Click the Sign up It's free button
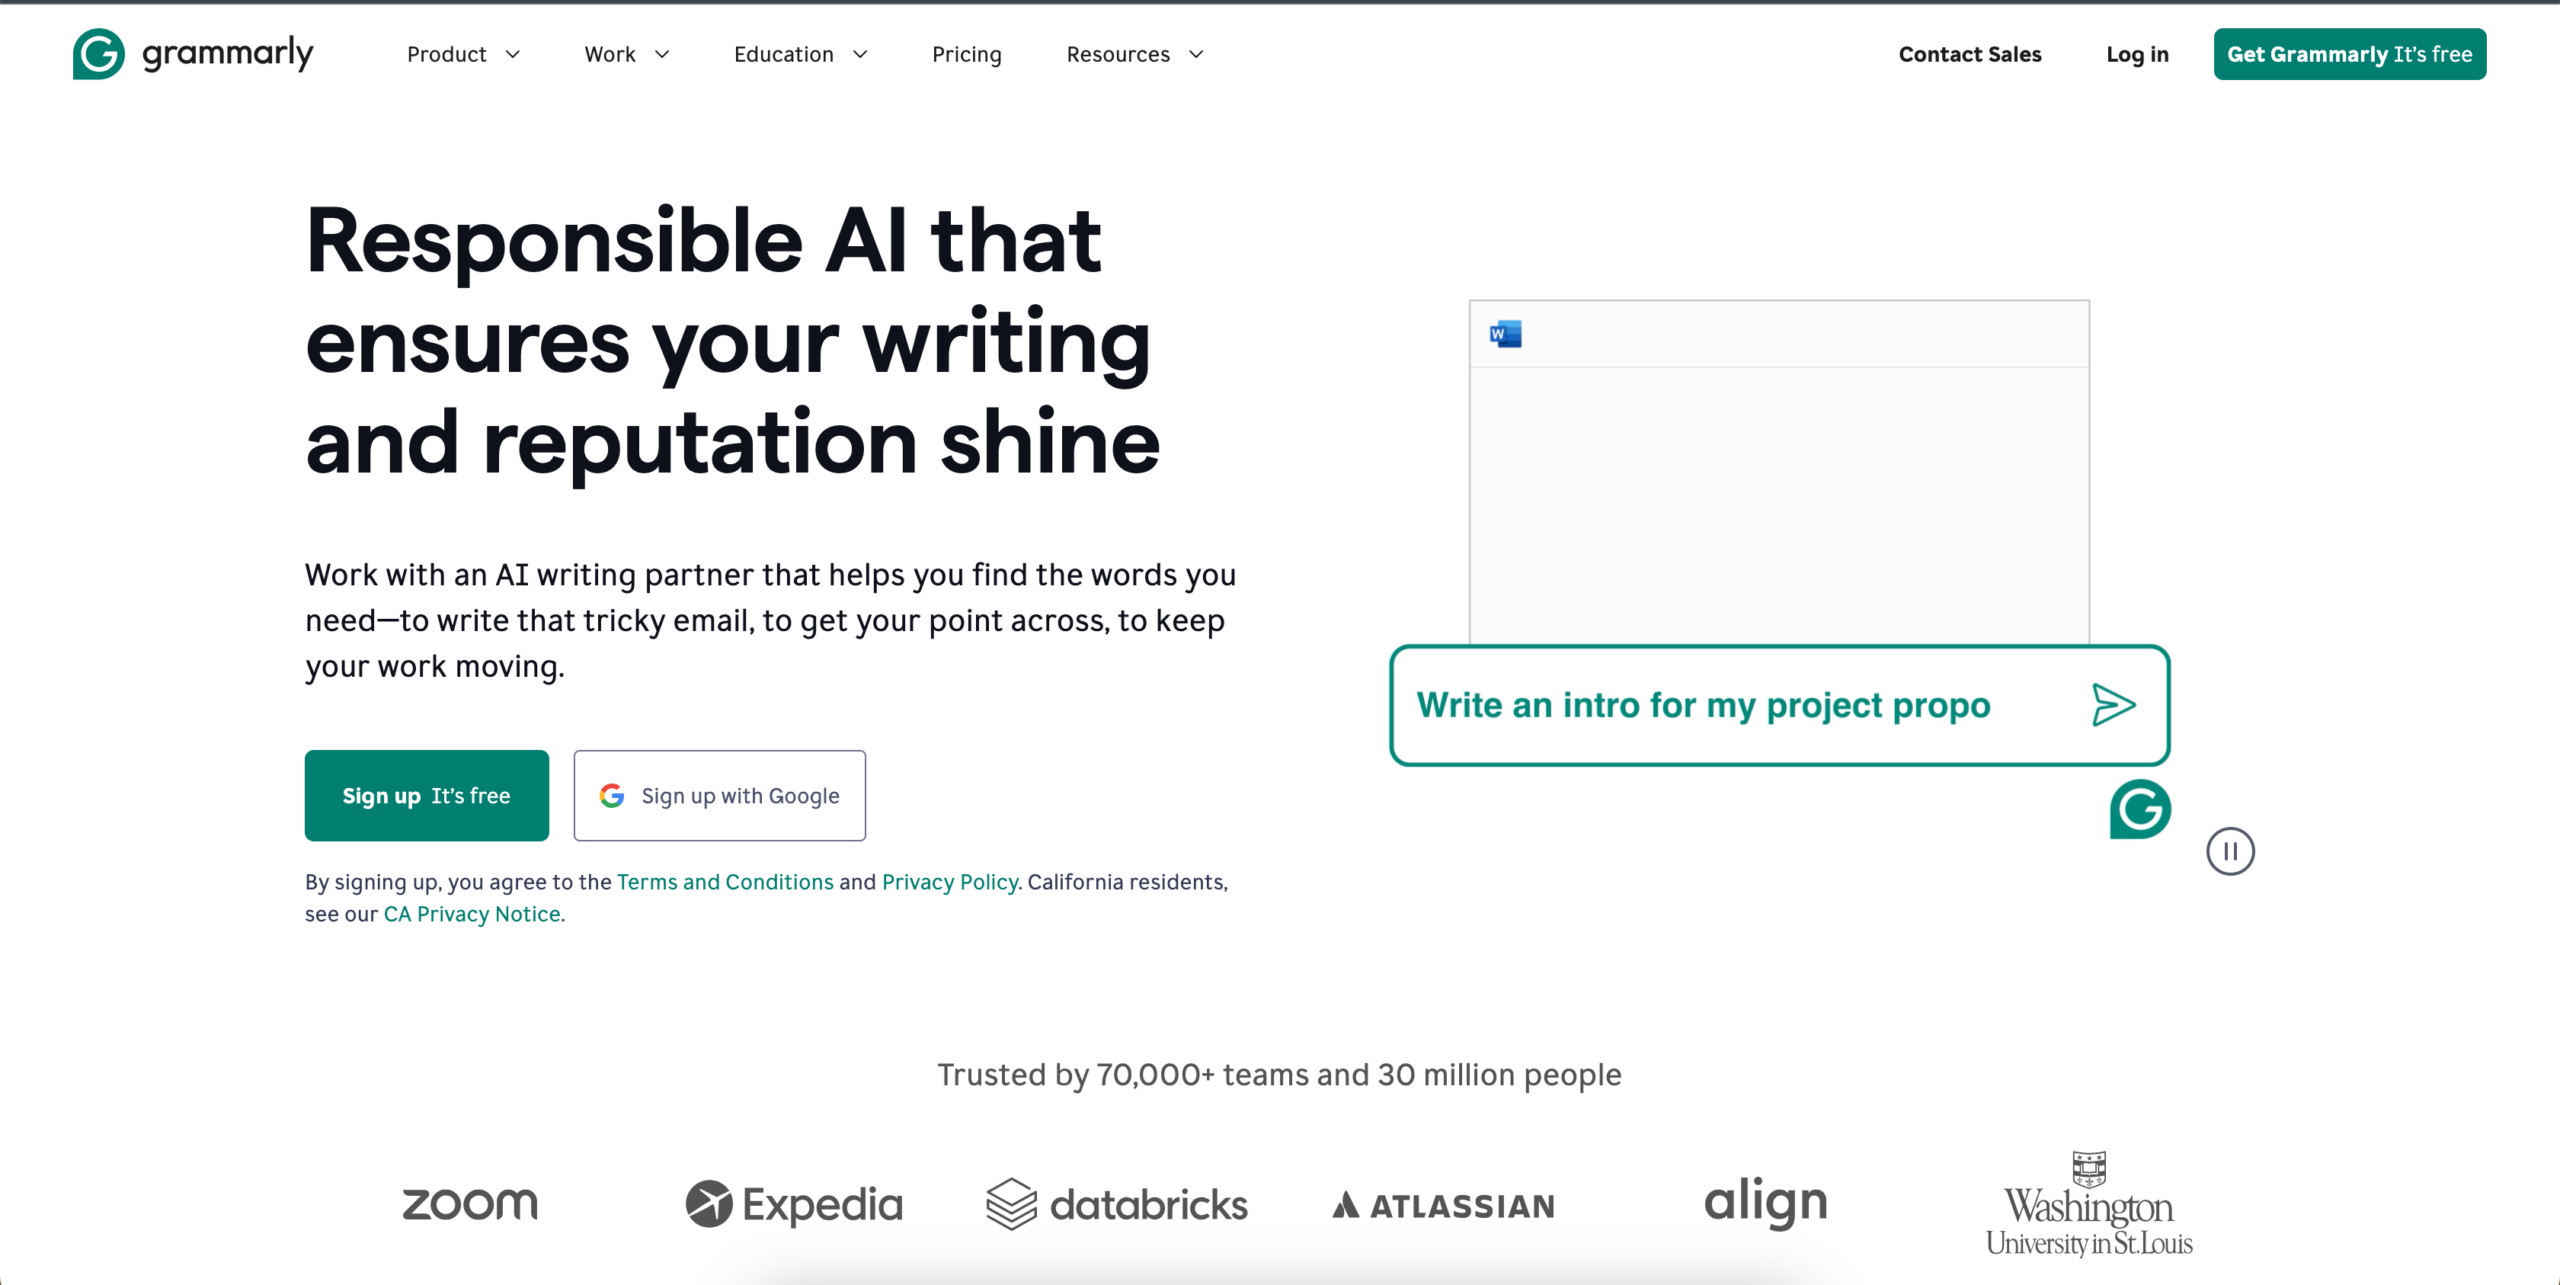The width and height of the screenshot is (2560, 1285). 426,795
